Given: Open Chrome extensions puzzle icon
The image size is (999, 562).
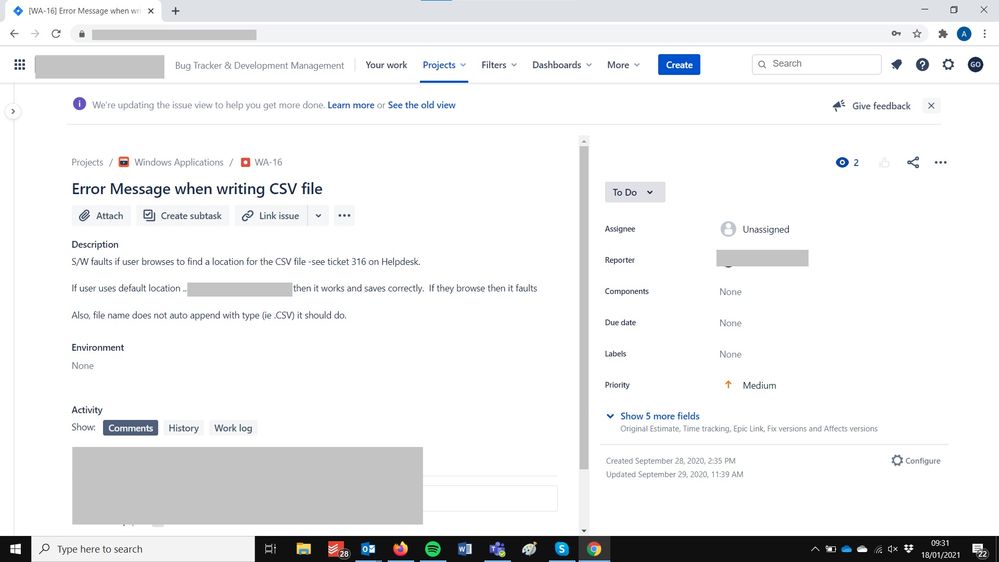Looking at the screenshot, I should click(x=943, y=34).
